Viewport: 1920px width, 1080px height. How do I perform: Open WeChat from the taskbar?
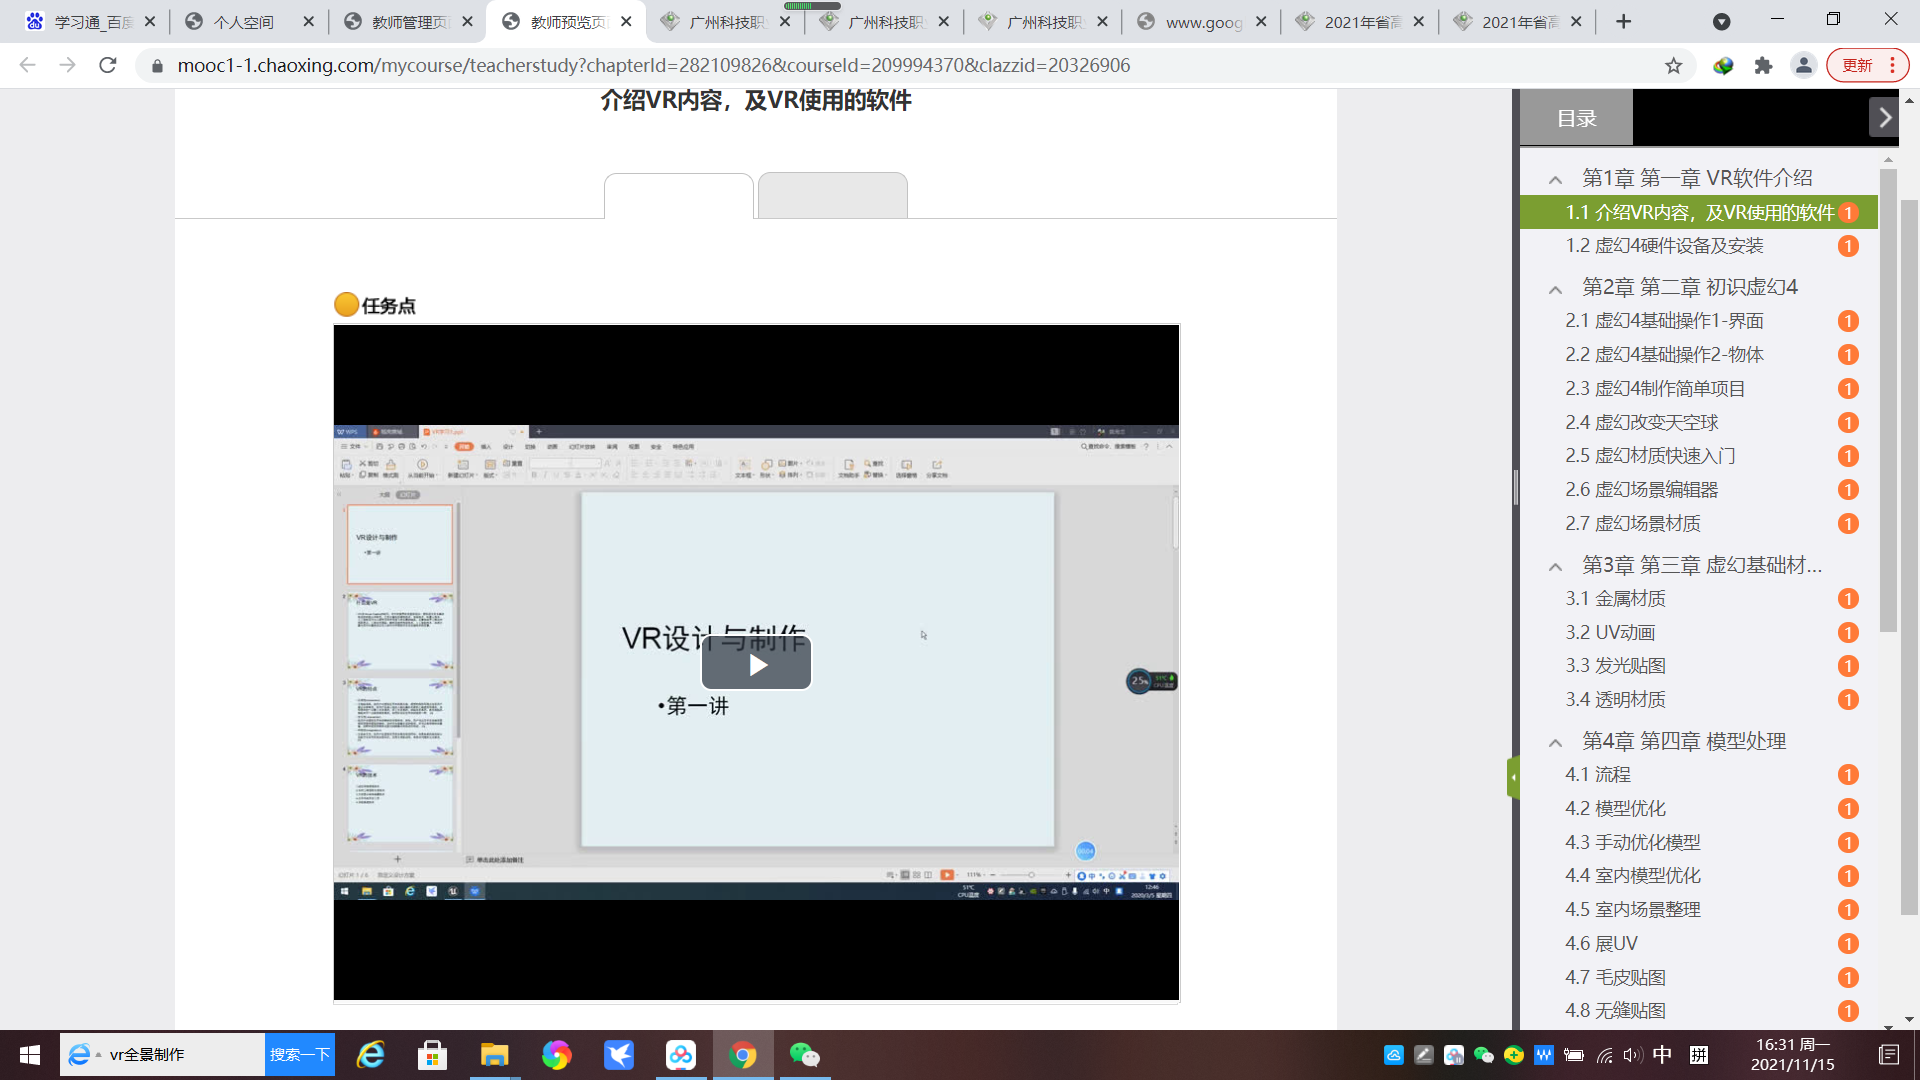coord(804,1055)
